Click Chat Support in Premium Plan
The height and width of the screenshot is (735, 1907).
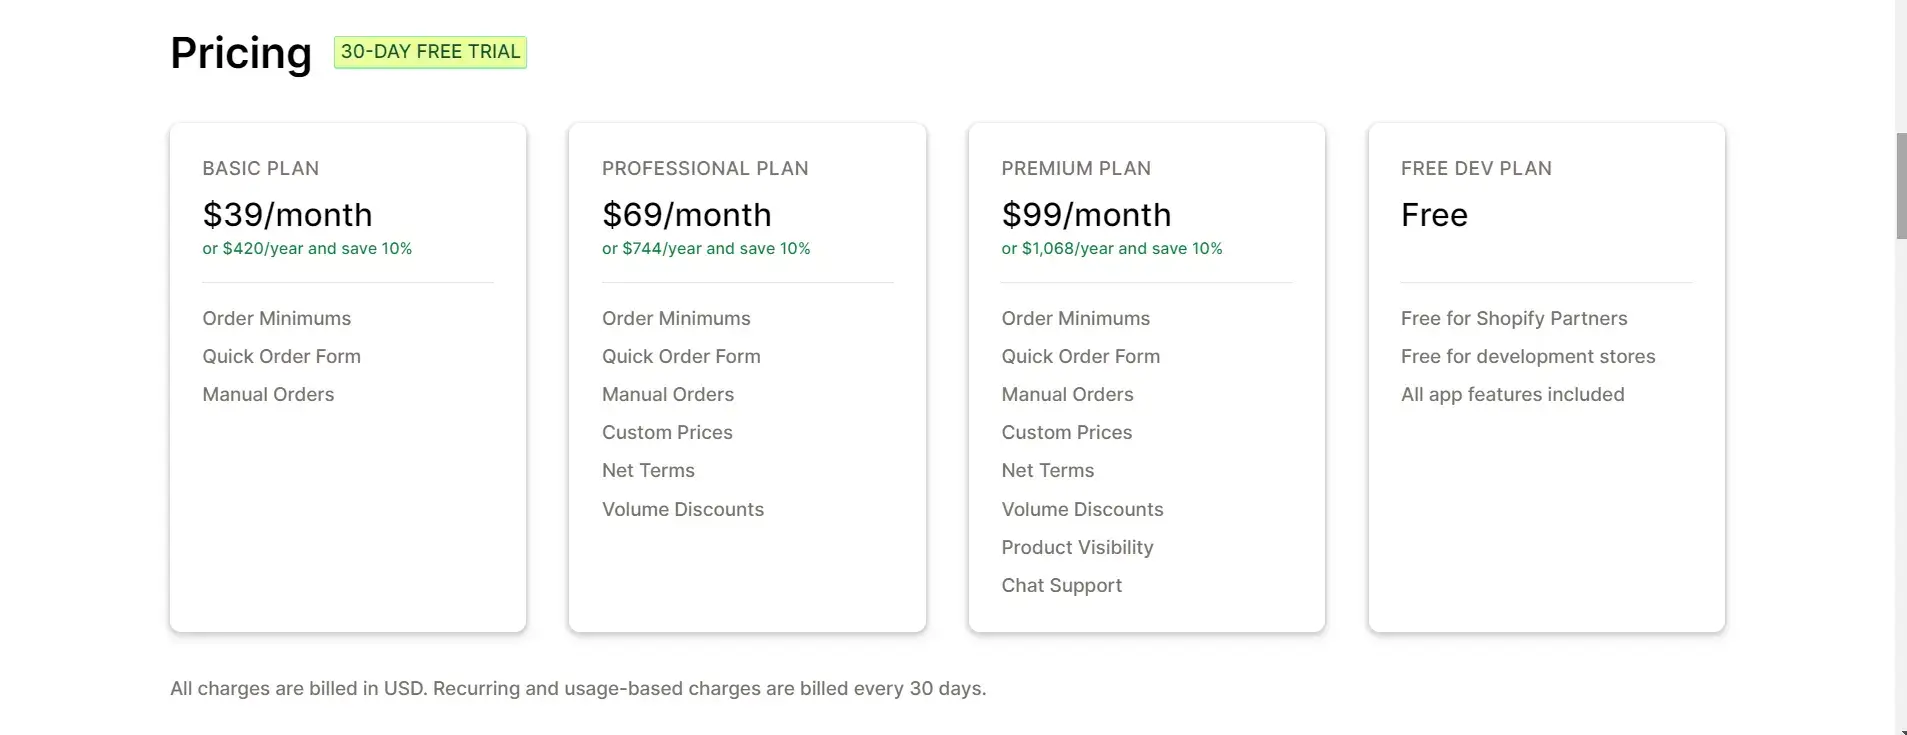[1061, 586]
